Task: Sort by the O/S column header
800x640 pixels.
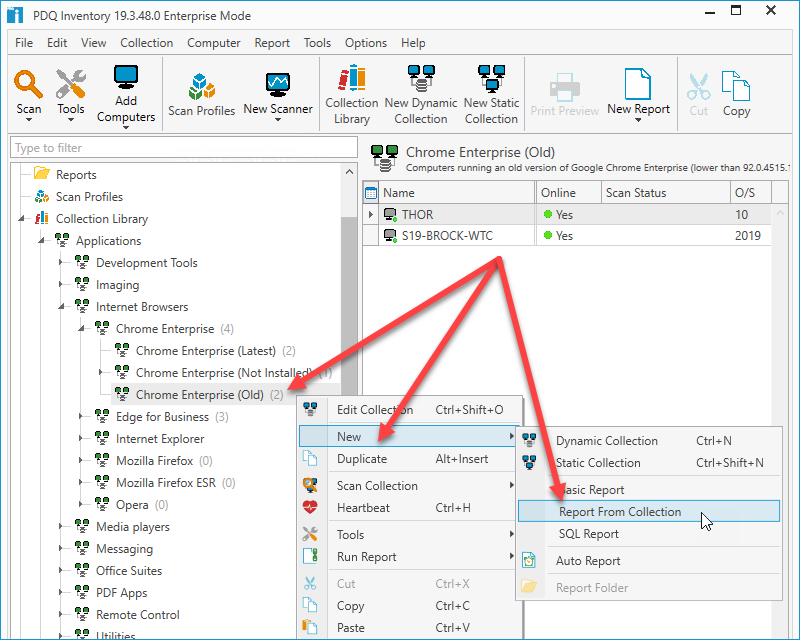Action: [x=751, y=193]
